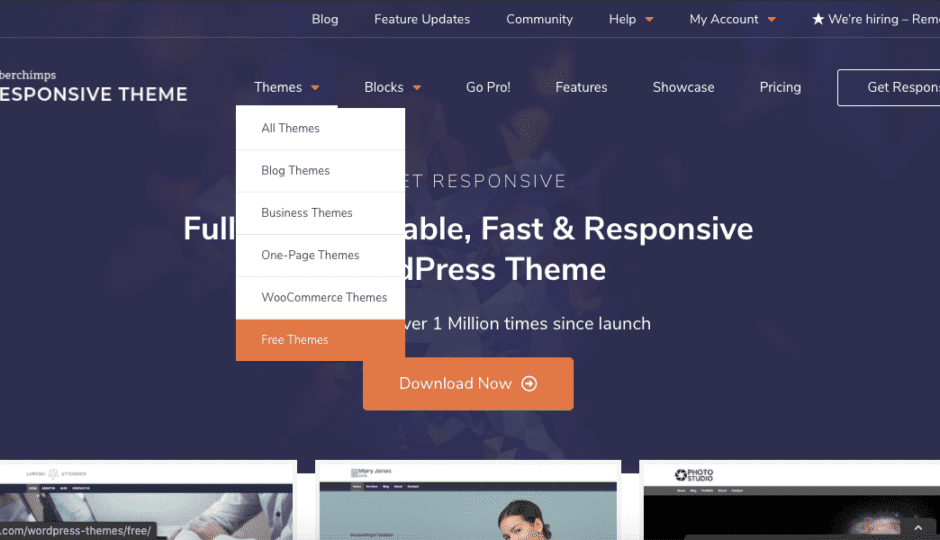Click the star icon beside We're hiring
The image size is (940, 540).
pyautogui.click(x=818, y=19)
